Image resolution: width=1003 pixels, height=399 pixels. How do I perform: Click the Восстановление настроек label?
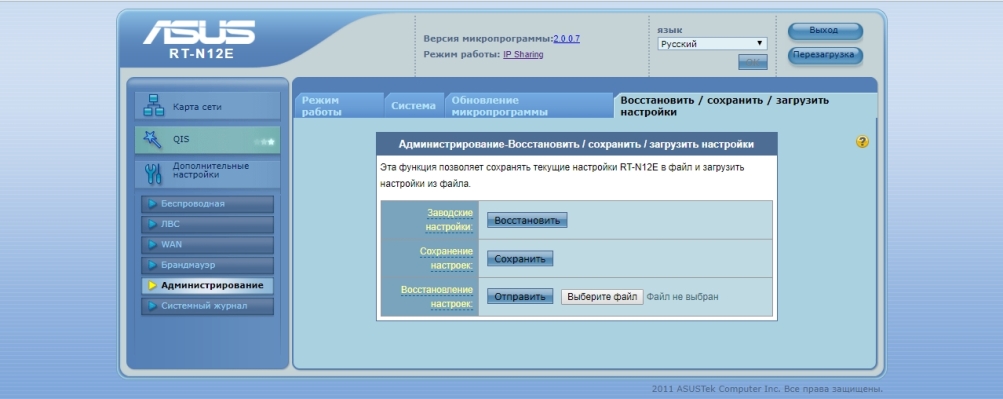point(437,297)
